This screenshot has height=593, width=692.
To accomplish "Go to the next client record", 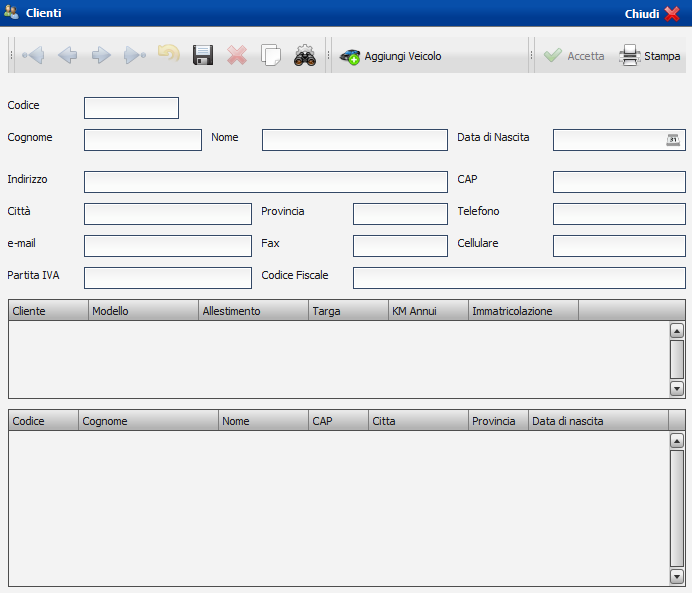I will tap(101, 56).
